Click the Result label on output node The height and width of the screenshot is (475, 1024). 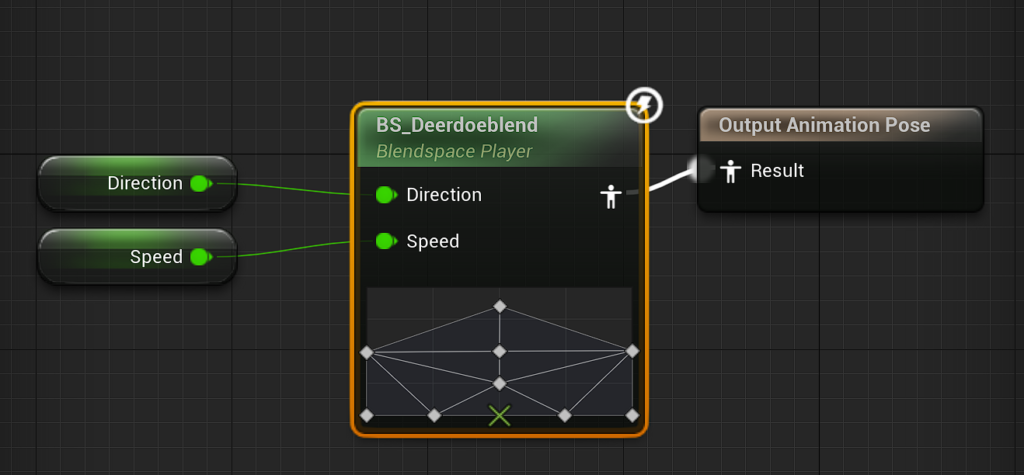(x=777, y=171)
